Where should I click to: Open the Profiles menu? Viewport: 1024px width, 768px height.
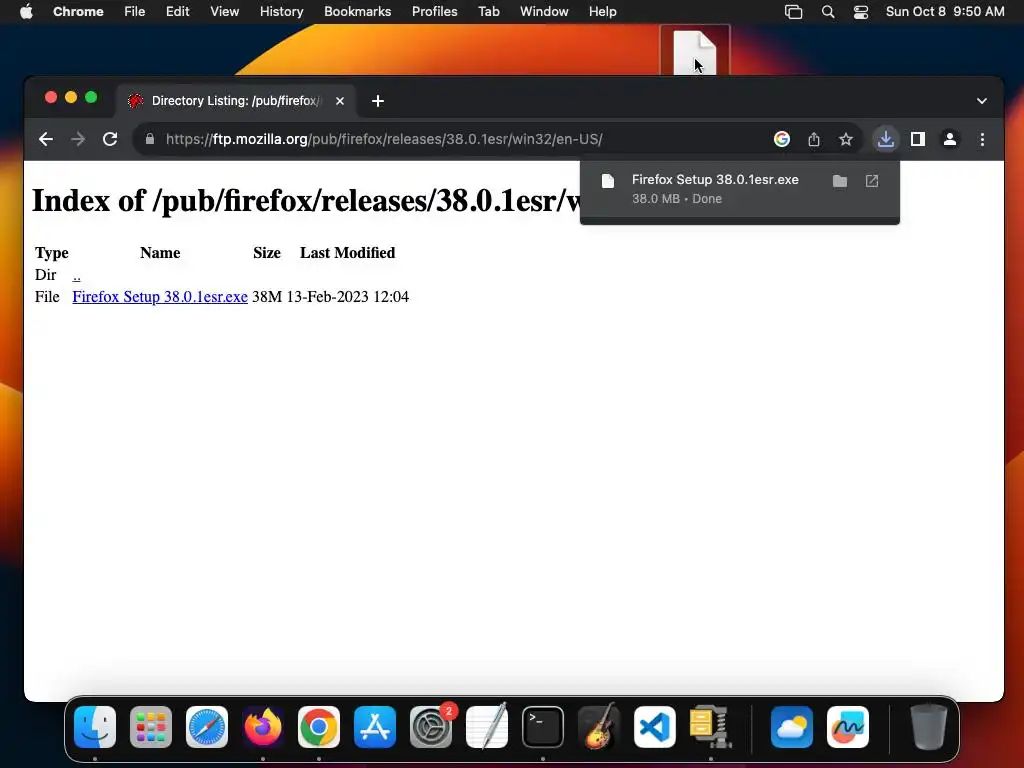pos(434,12)
